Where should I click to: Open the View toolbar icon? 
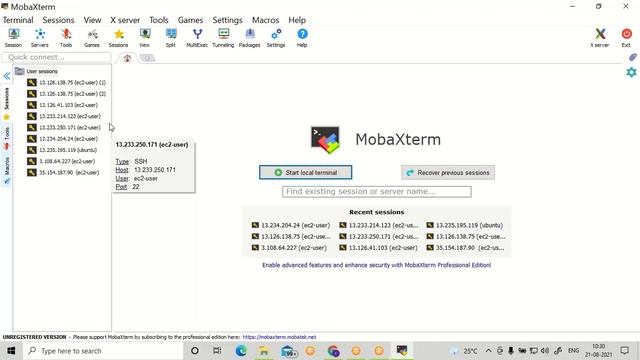144,38
